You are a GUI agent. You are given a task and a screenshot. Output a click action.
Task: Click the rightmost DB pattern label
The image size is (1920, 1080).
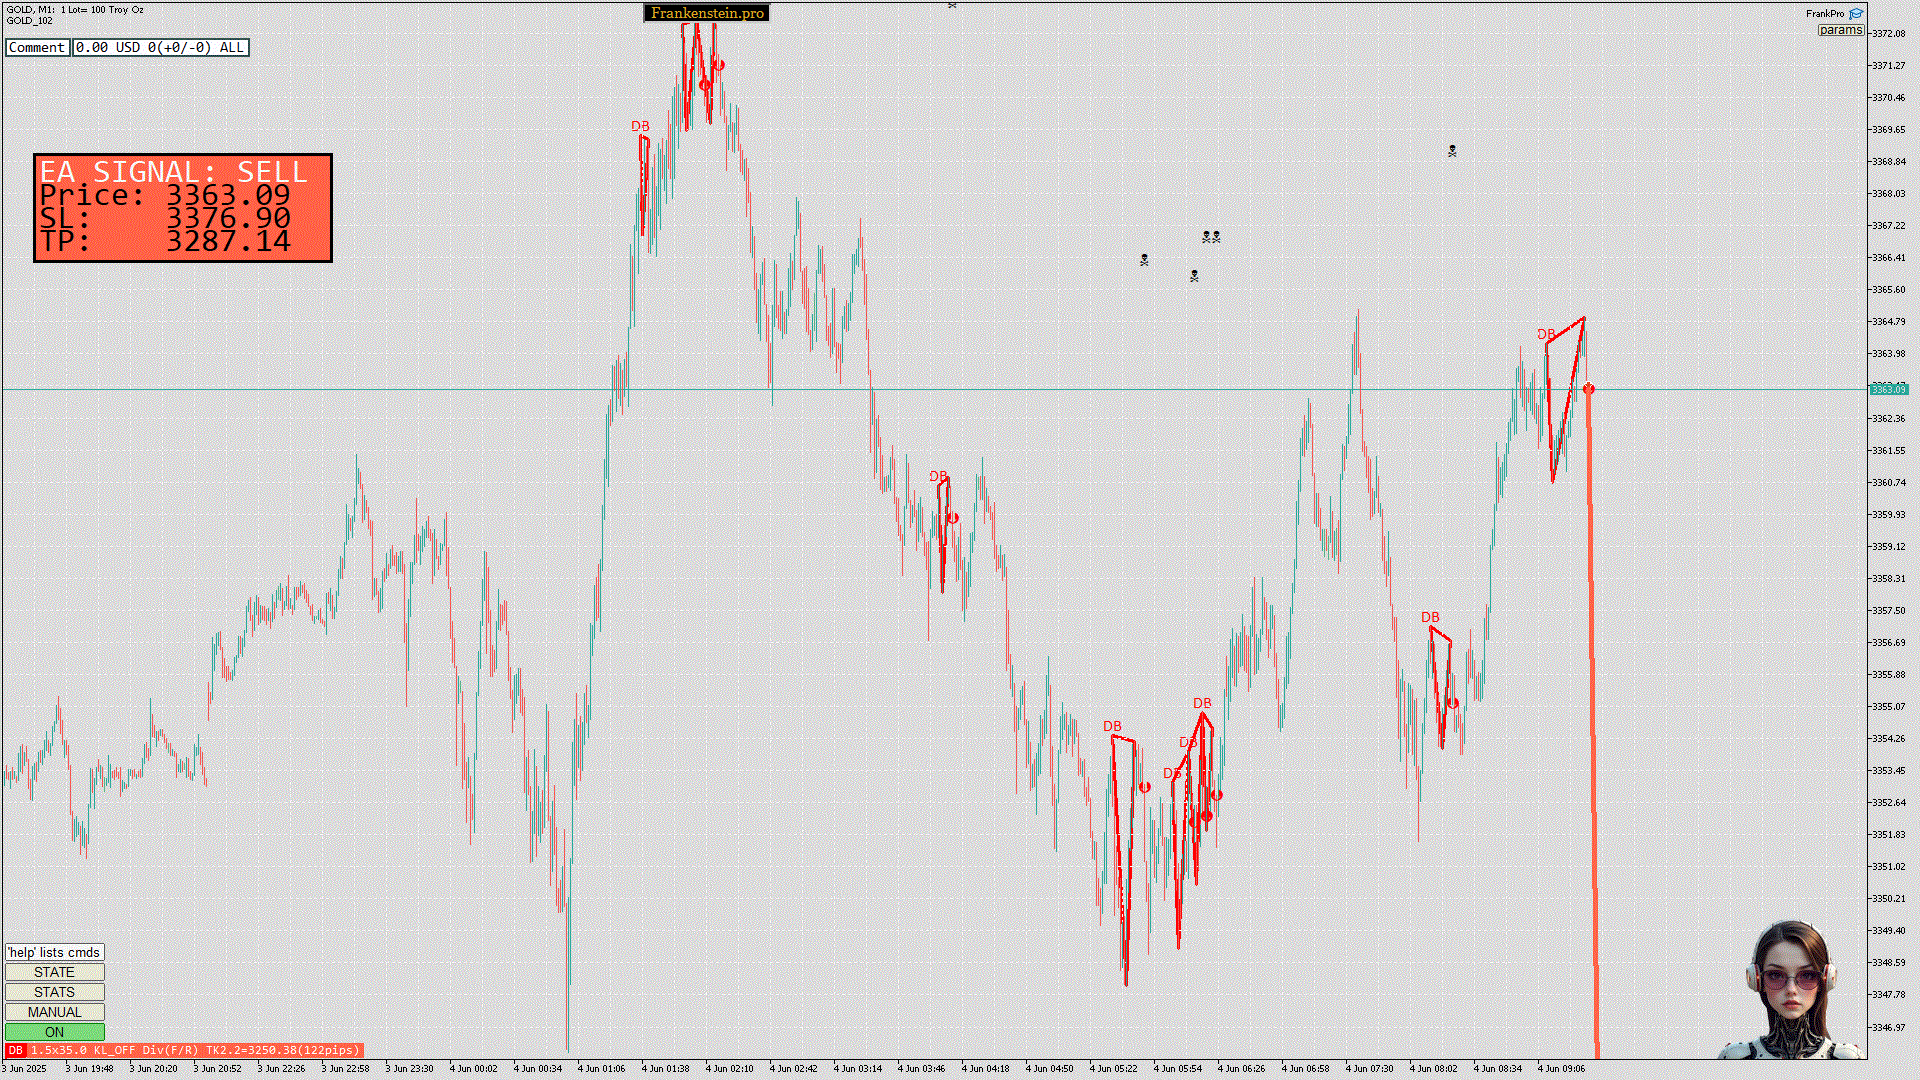(1546, 334)
